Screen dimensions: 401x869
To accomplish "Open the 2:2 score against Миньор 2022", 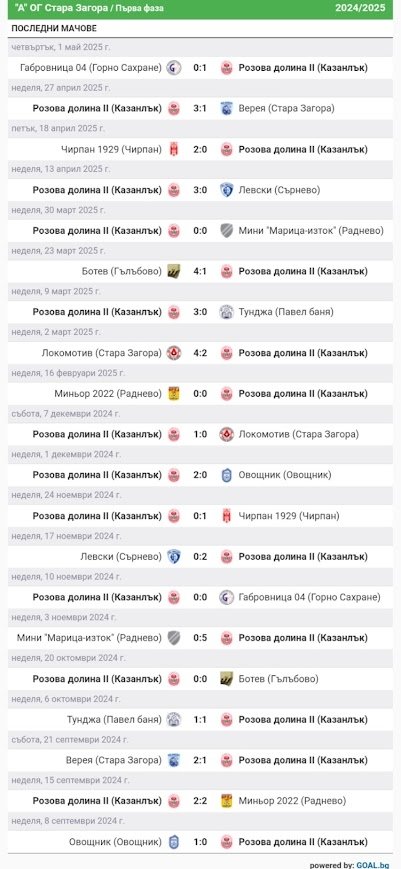I will click(200, 801).
